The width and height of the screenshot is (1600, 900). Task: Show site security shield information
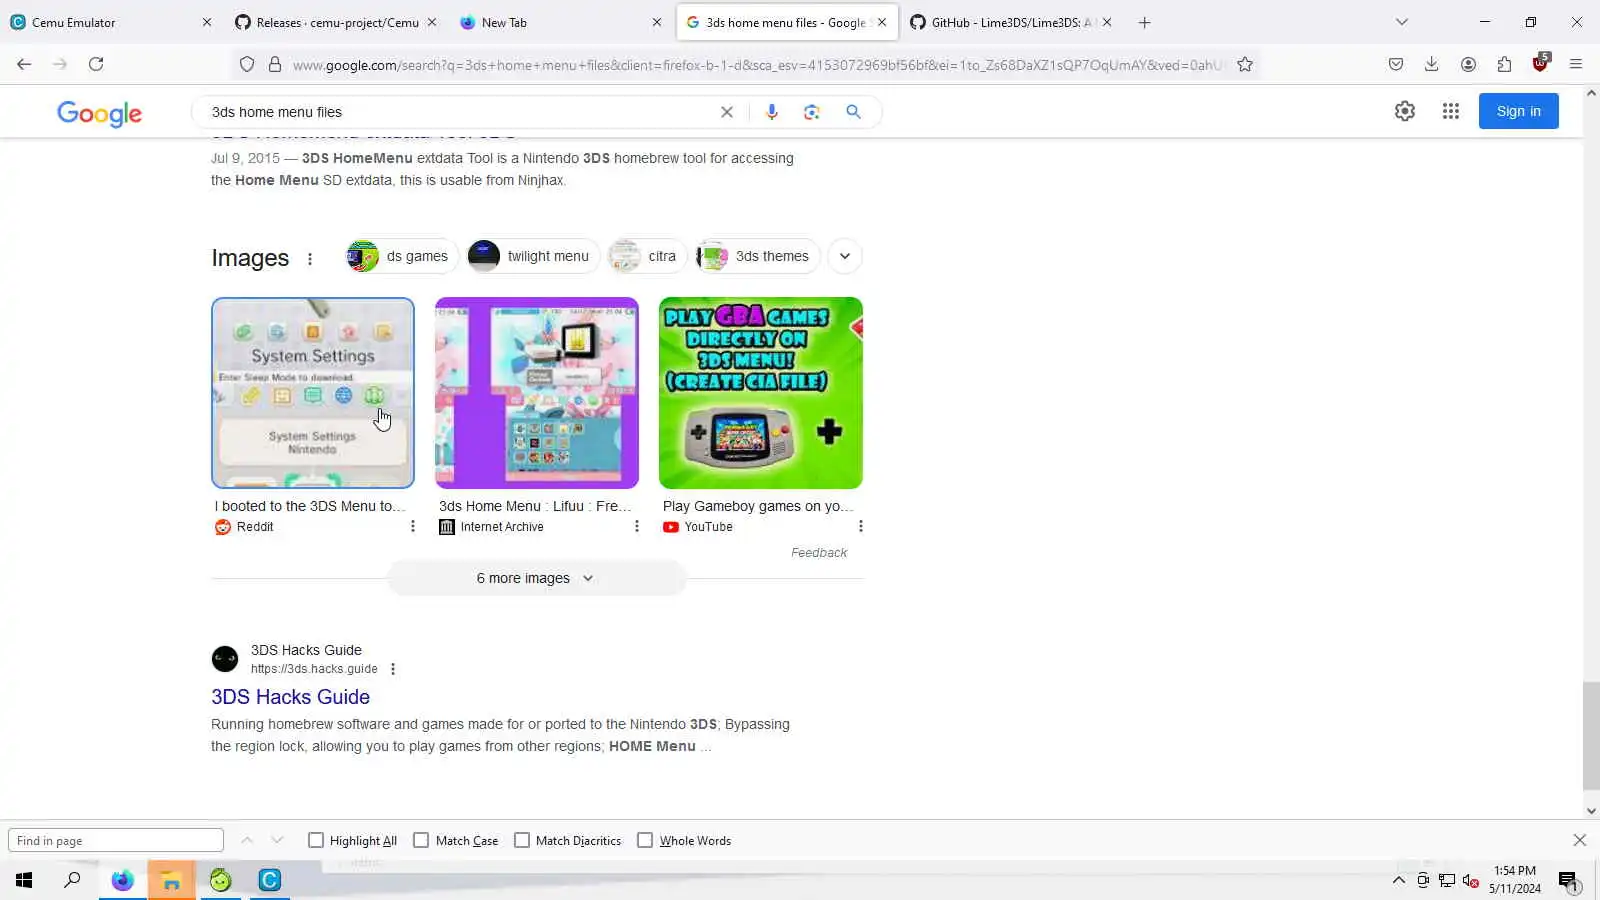pyautogui.click(x=247, y=64)
